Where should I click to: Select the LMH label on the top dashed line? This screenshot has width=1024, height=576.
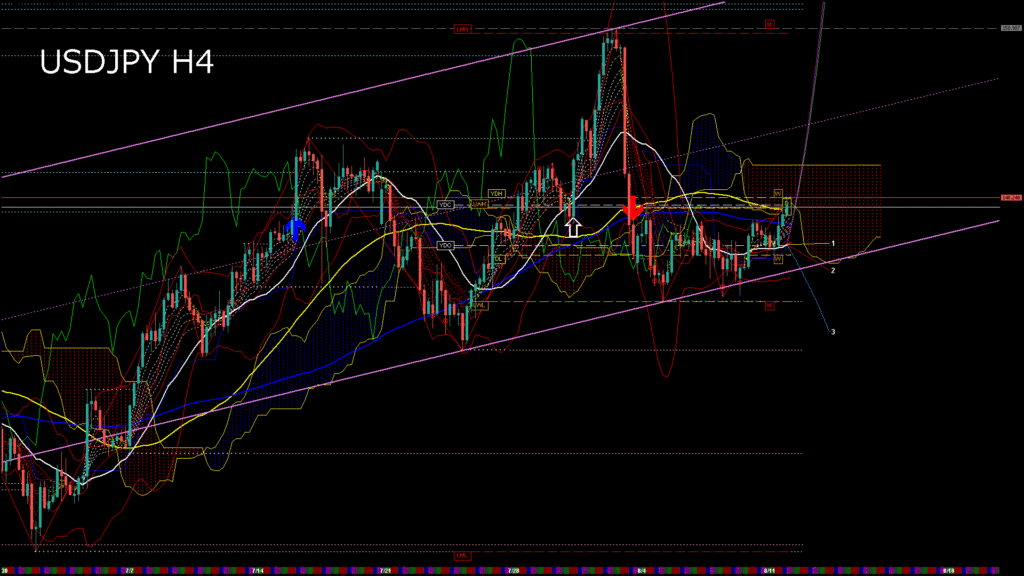(x=462, y=29)
